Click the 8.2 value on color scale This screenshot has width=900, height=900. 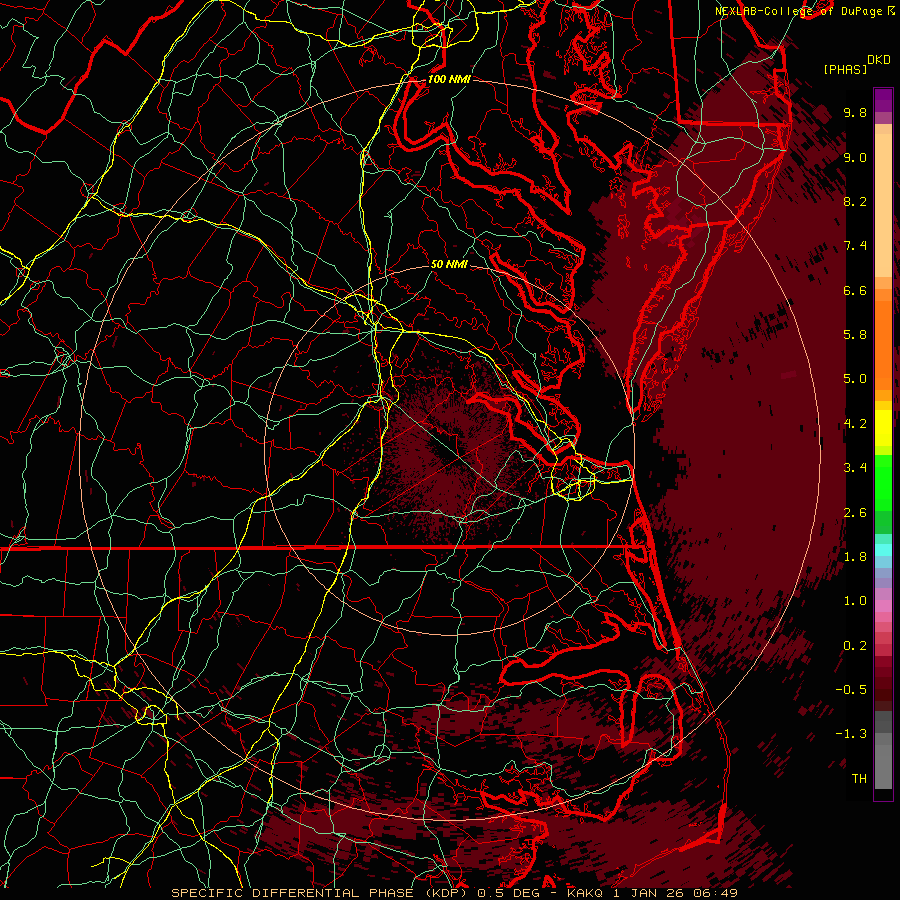point(855,201)
